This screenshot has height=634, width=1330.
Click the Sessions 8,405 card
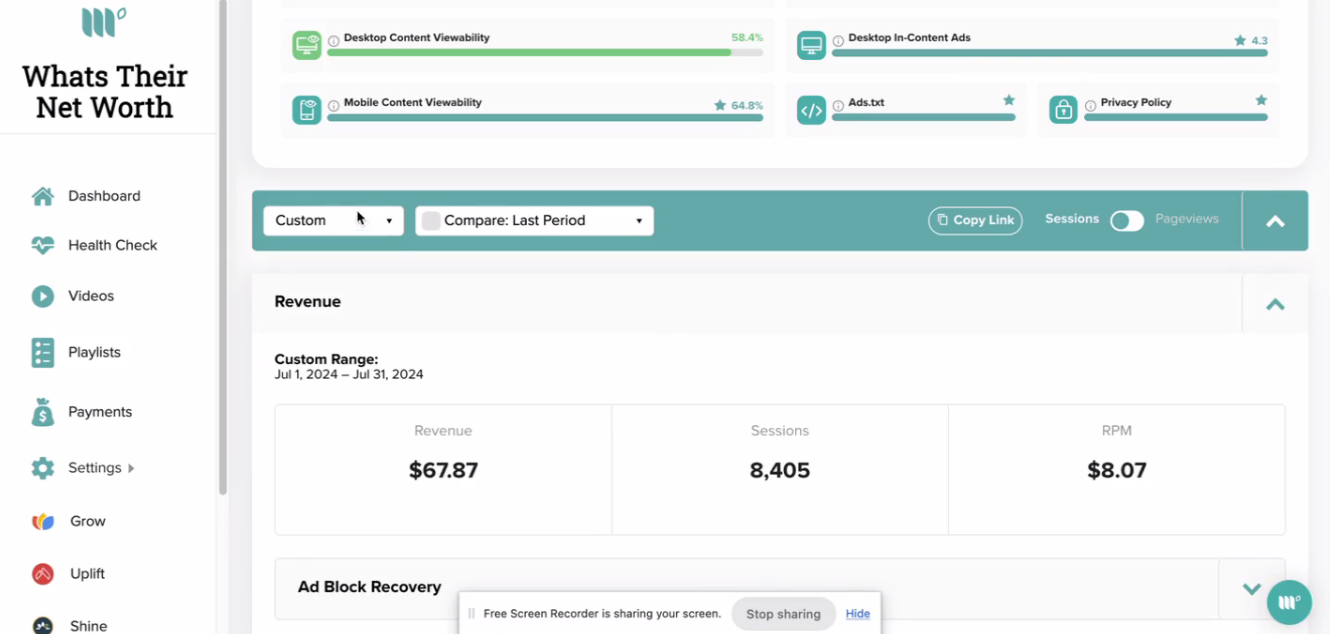point(780,470)
